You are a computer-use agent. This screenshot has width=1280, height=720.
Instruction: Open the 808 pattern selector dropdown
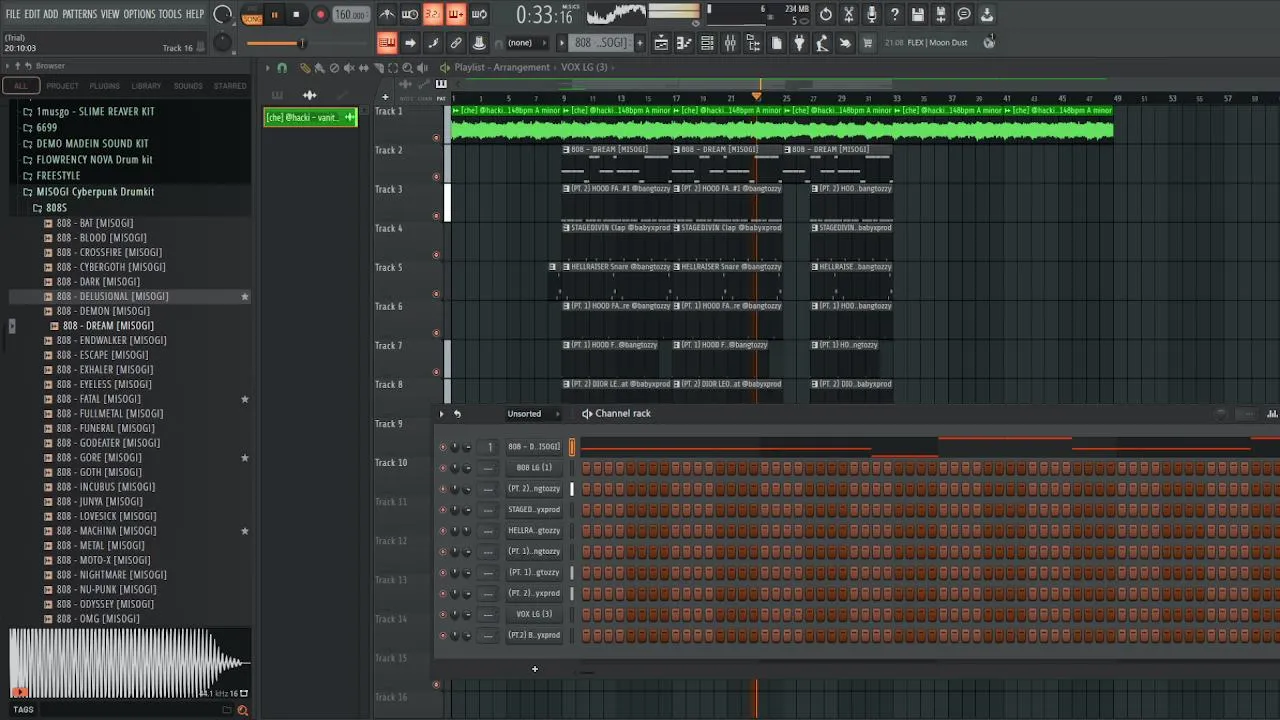601,43
